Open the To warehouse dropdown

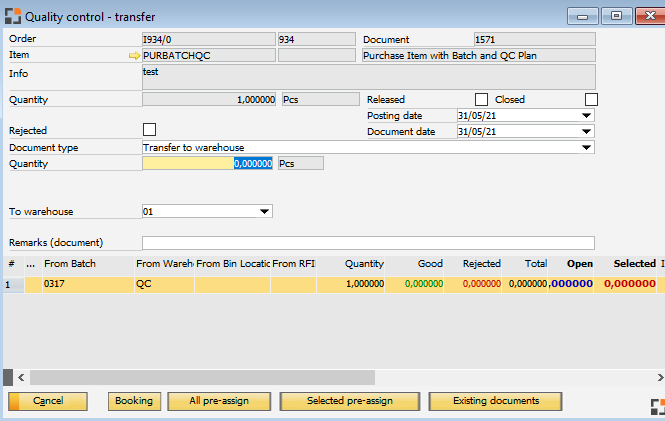264,212
